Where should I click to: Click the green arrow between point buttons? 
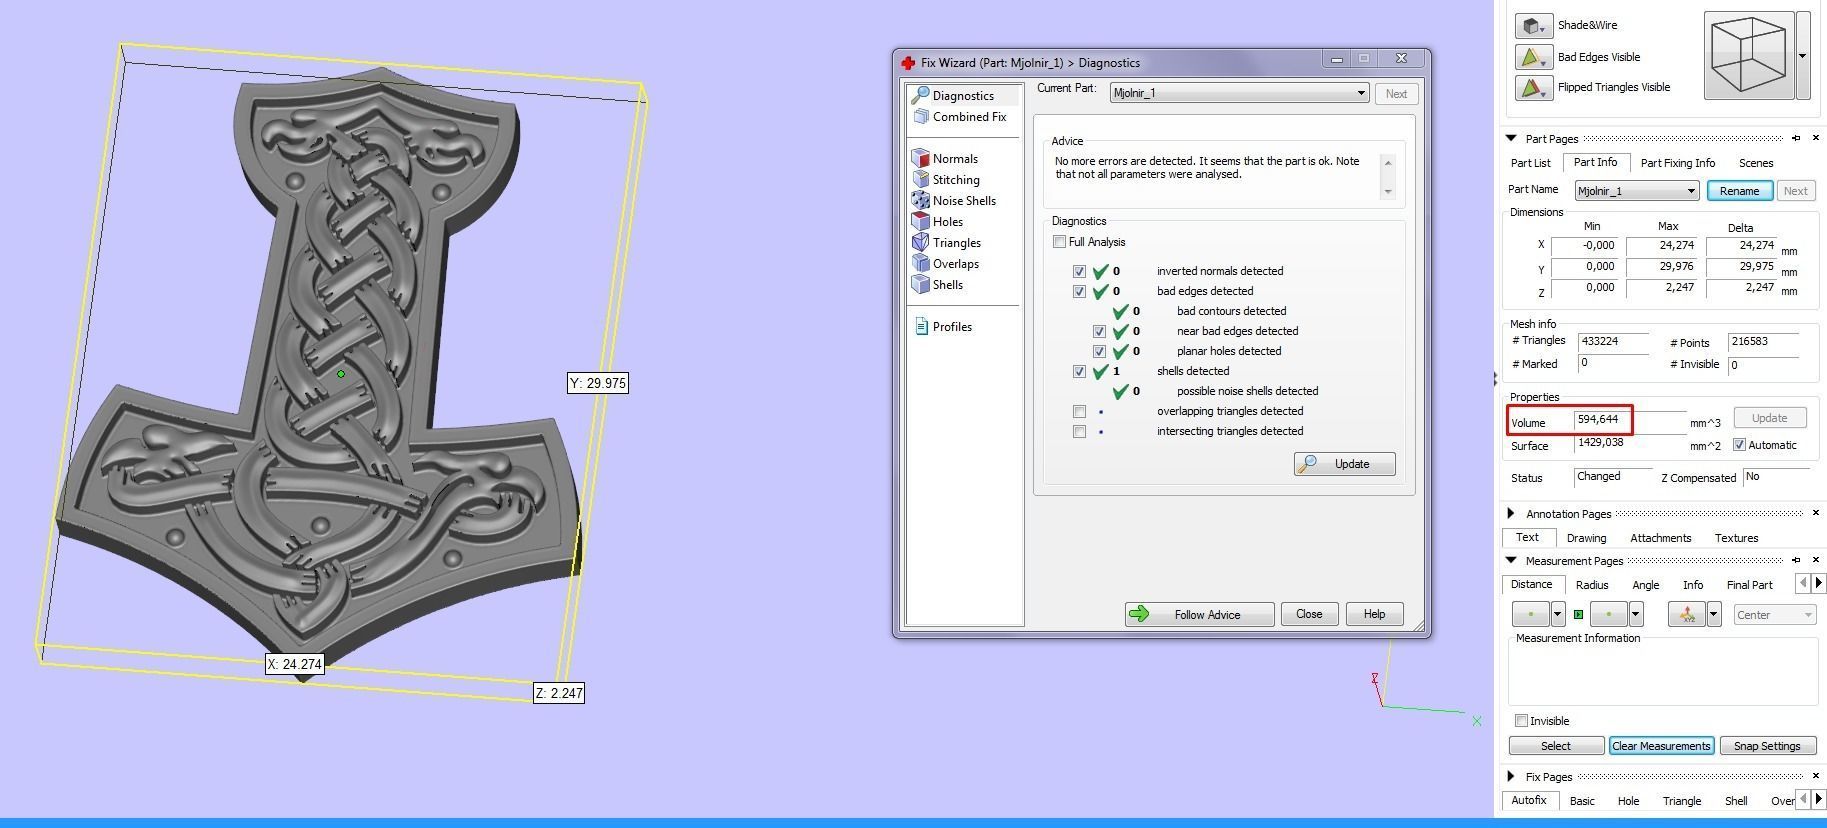[1578, 615]
